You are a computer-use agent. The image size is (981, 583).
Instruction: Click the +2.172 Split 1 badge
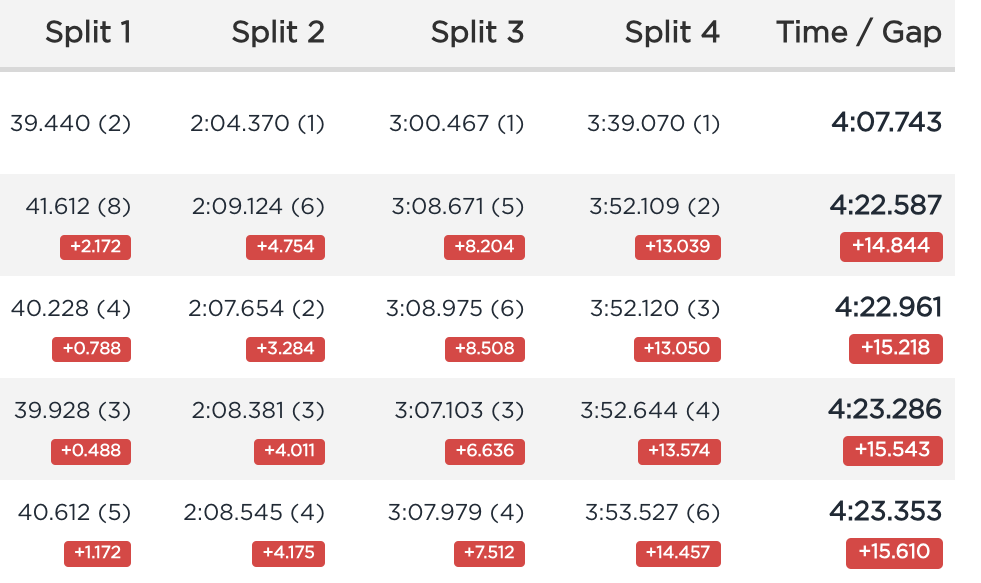click(x=95, y=247)
